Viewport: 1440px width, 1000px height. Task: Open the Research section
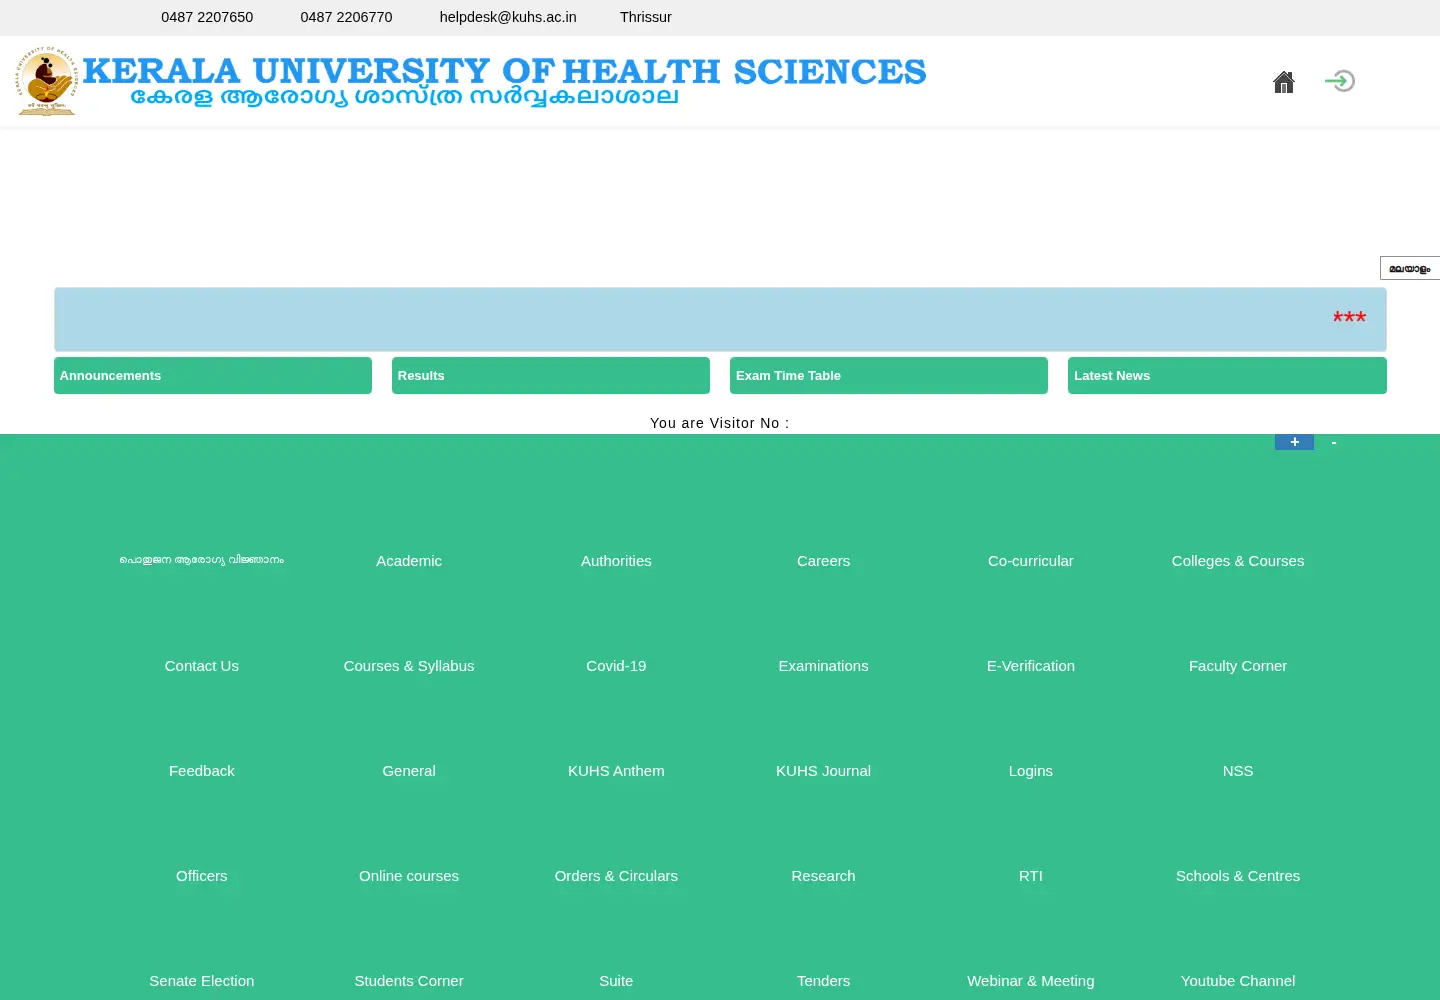[x=824, y=876]
